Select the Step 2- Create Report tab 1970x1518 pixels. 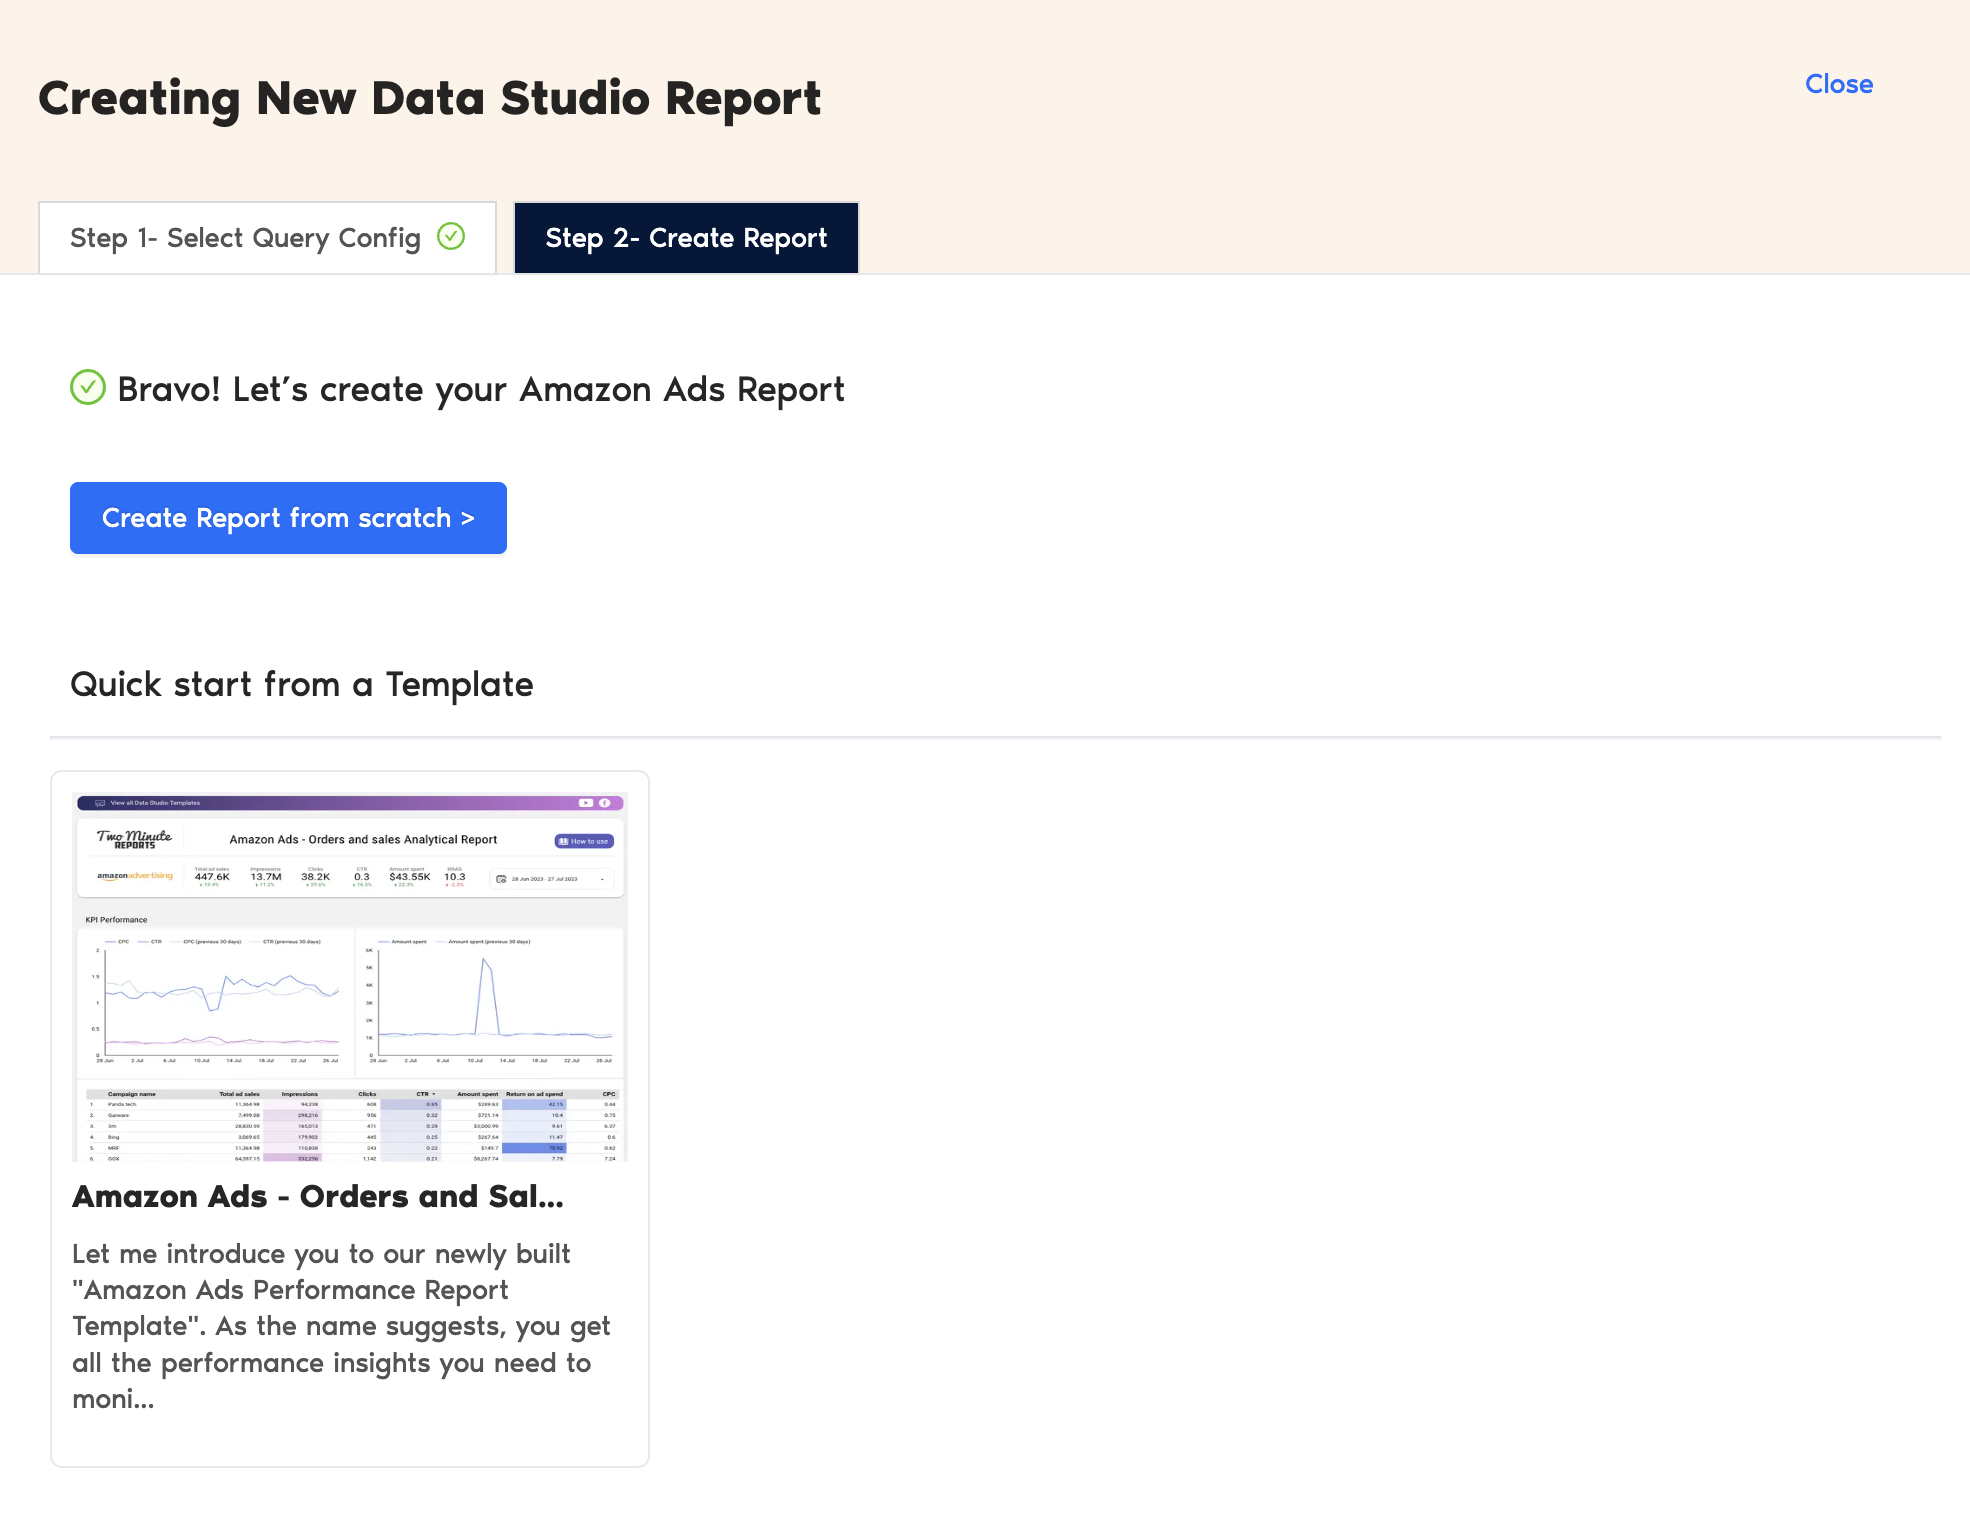click(686, 238)
